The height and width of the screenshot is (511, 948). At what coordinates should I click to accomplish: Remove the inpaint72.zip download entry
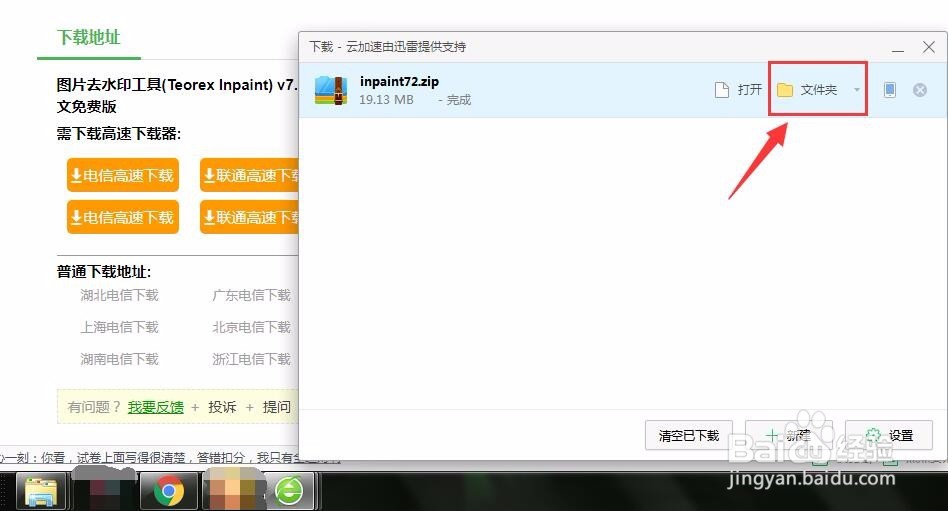click(x=920, y=90)
